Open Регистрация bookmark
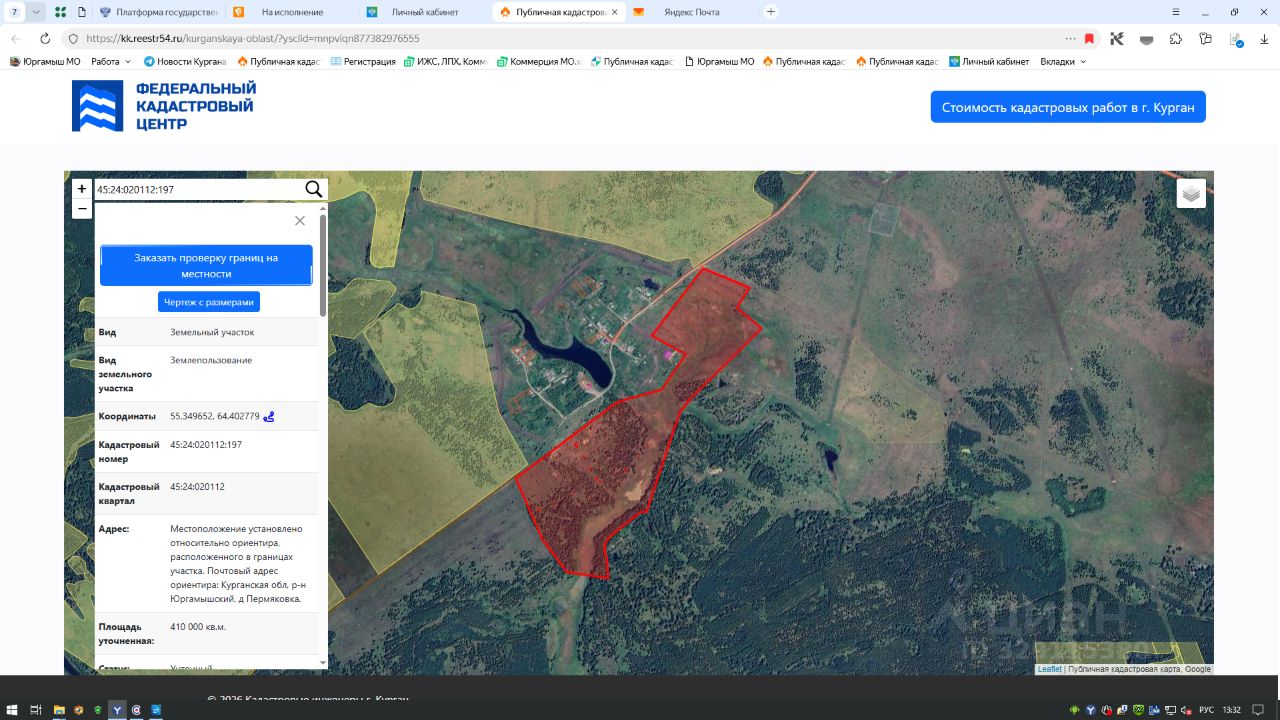1280x720 pixels. pos(363,61)
